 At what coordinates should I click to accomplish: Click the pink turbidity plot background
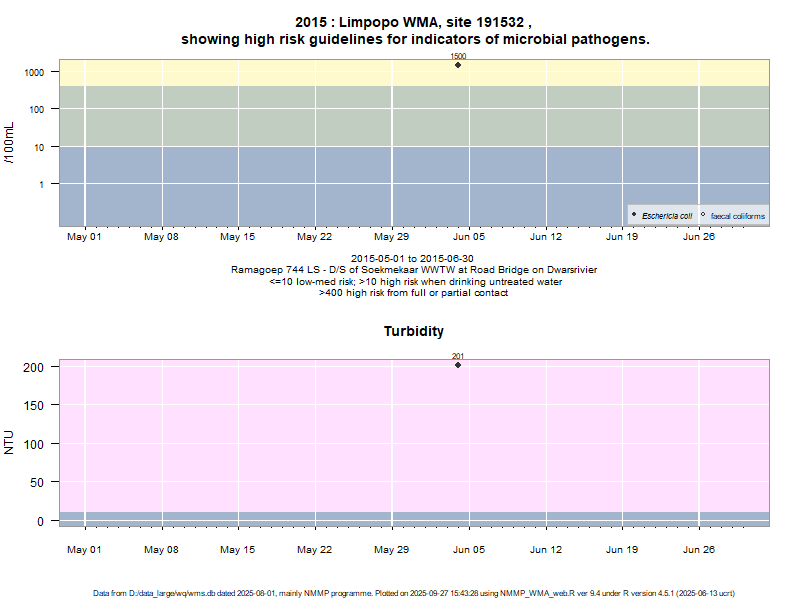click(x=250, y=440)
